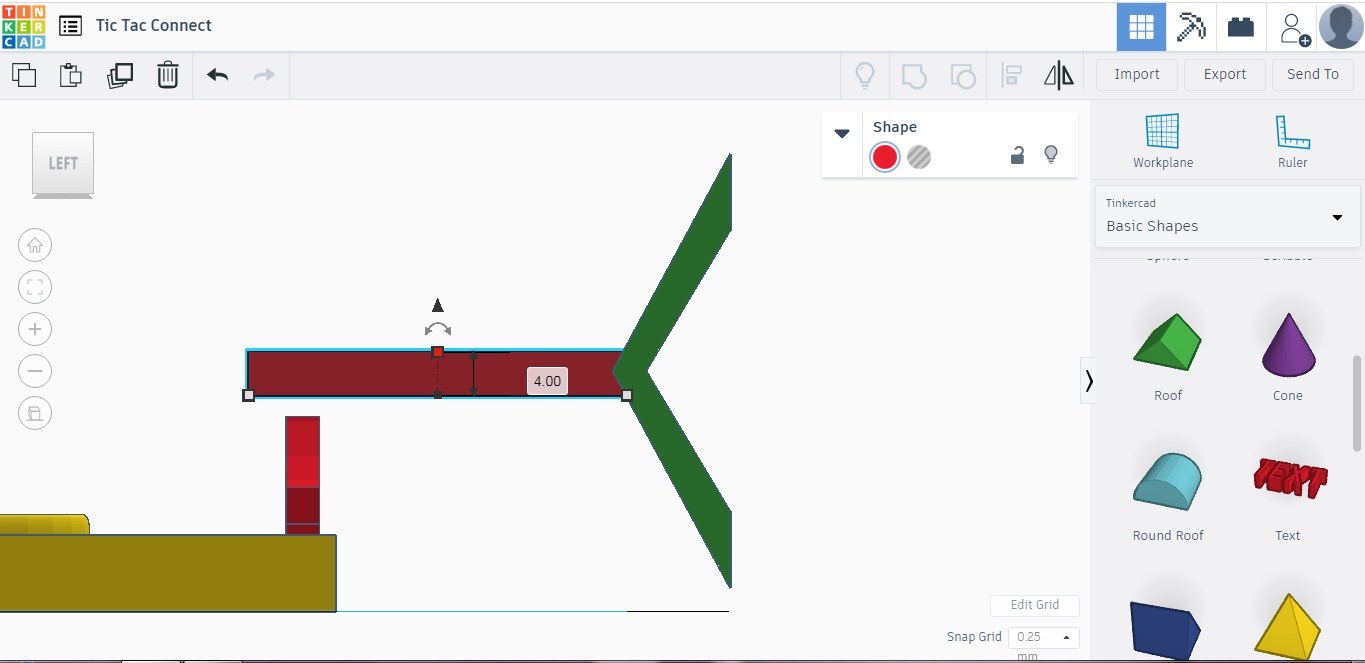Click the Delete icon in the toolbar
The width and height of the screenshot is (1365, 663).
click(167, 74)
